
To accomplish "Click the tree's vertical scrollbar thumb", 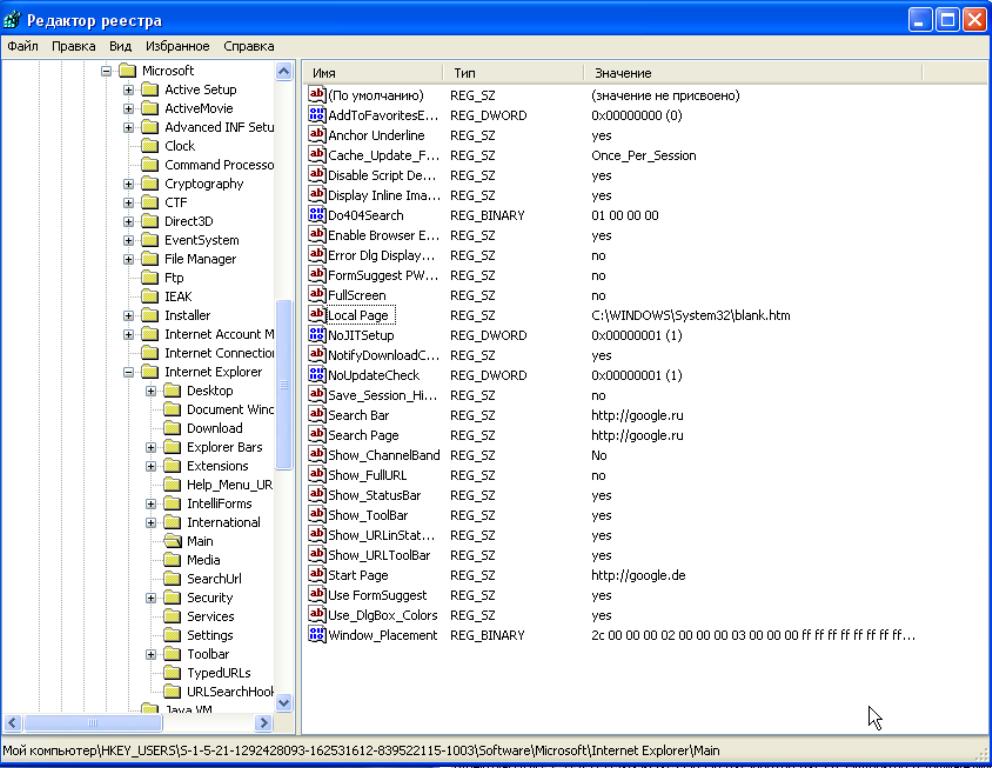I will (x=284, y=385).
